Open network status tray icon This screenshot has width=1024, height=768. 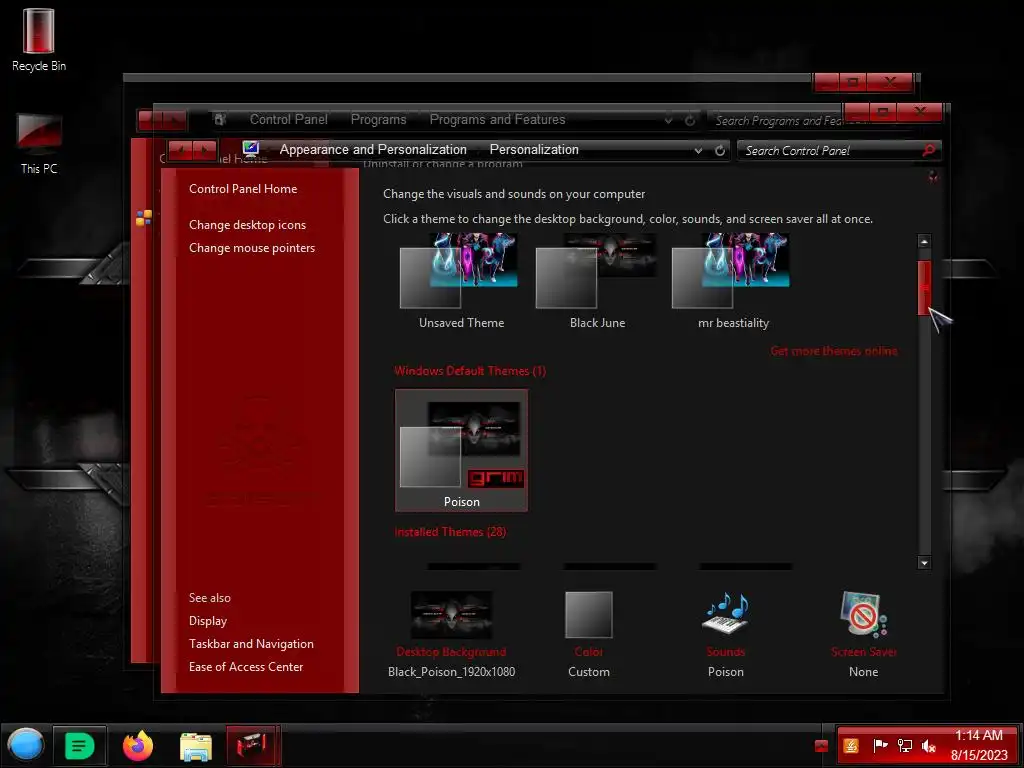[904, 746]
